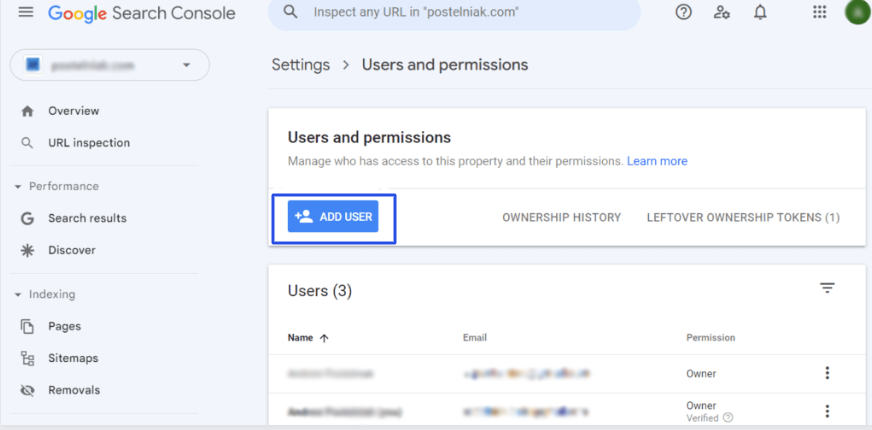Go to Overview page
Screen dimensions: 872x430
(73, 111)
